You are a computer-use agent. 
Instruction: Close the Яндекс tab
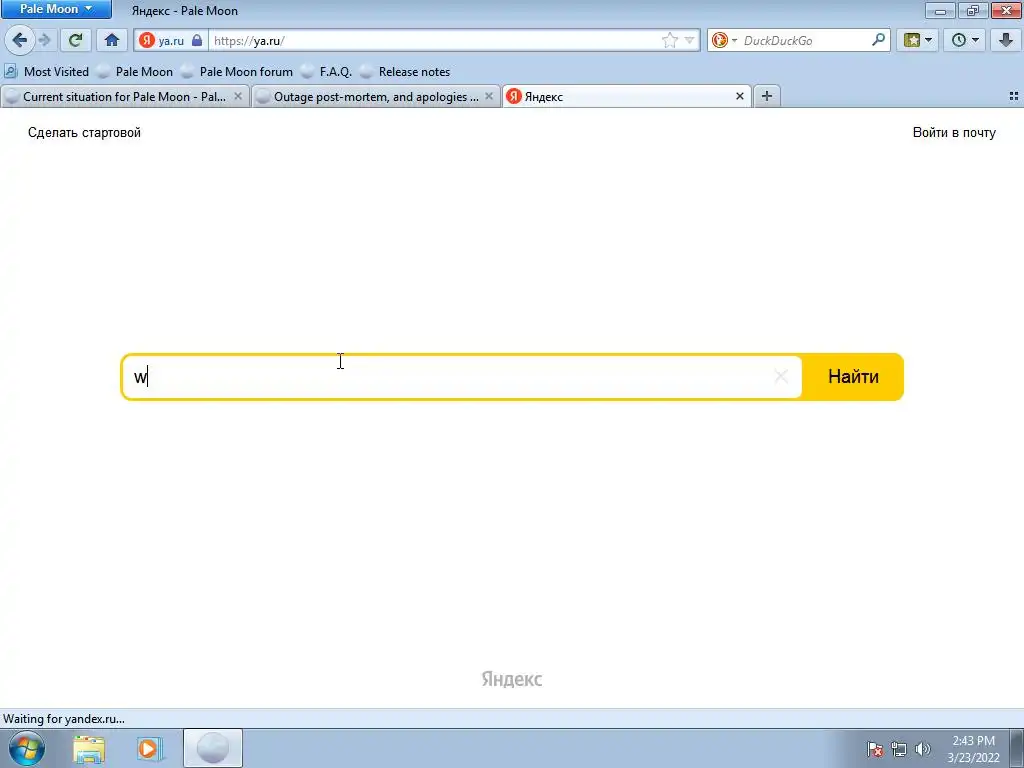tap(739, 96)
